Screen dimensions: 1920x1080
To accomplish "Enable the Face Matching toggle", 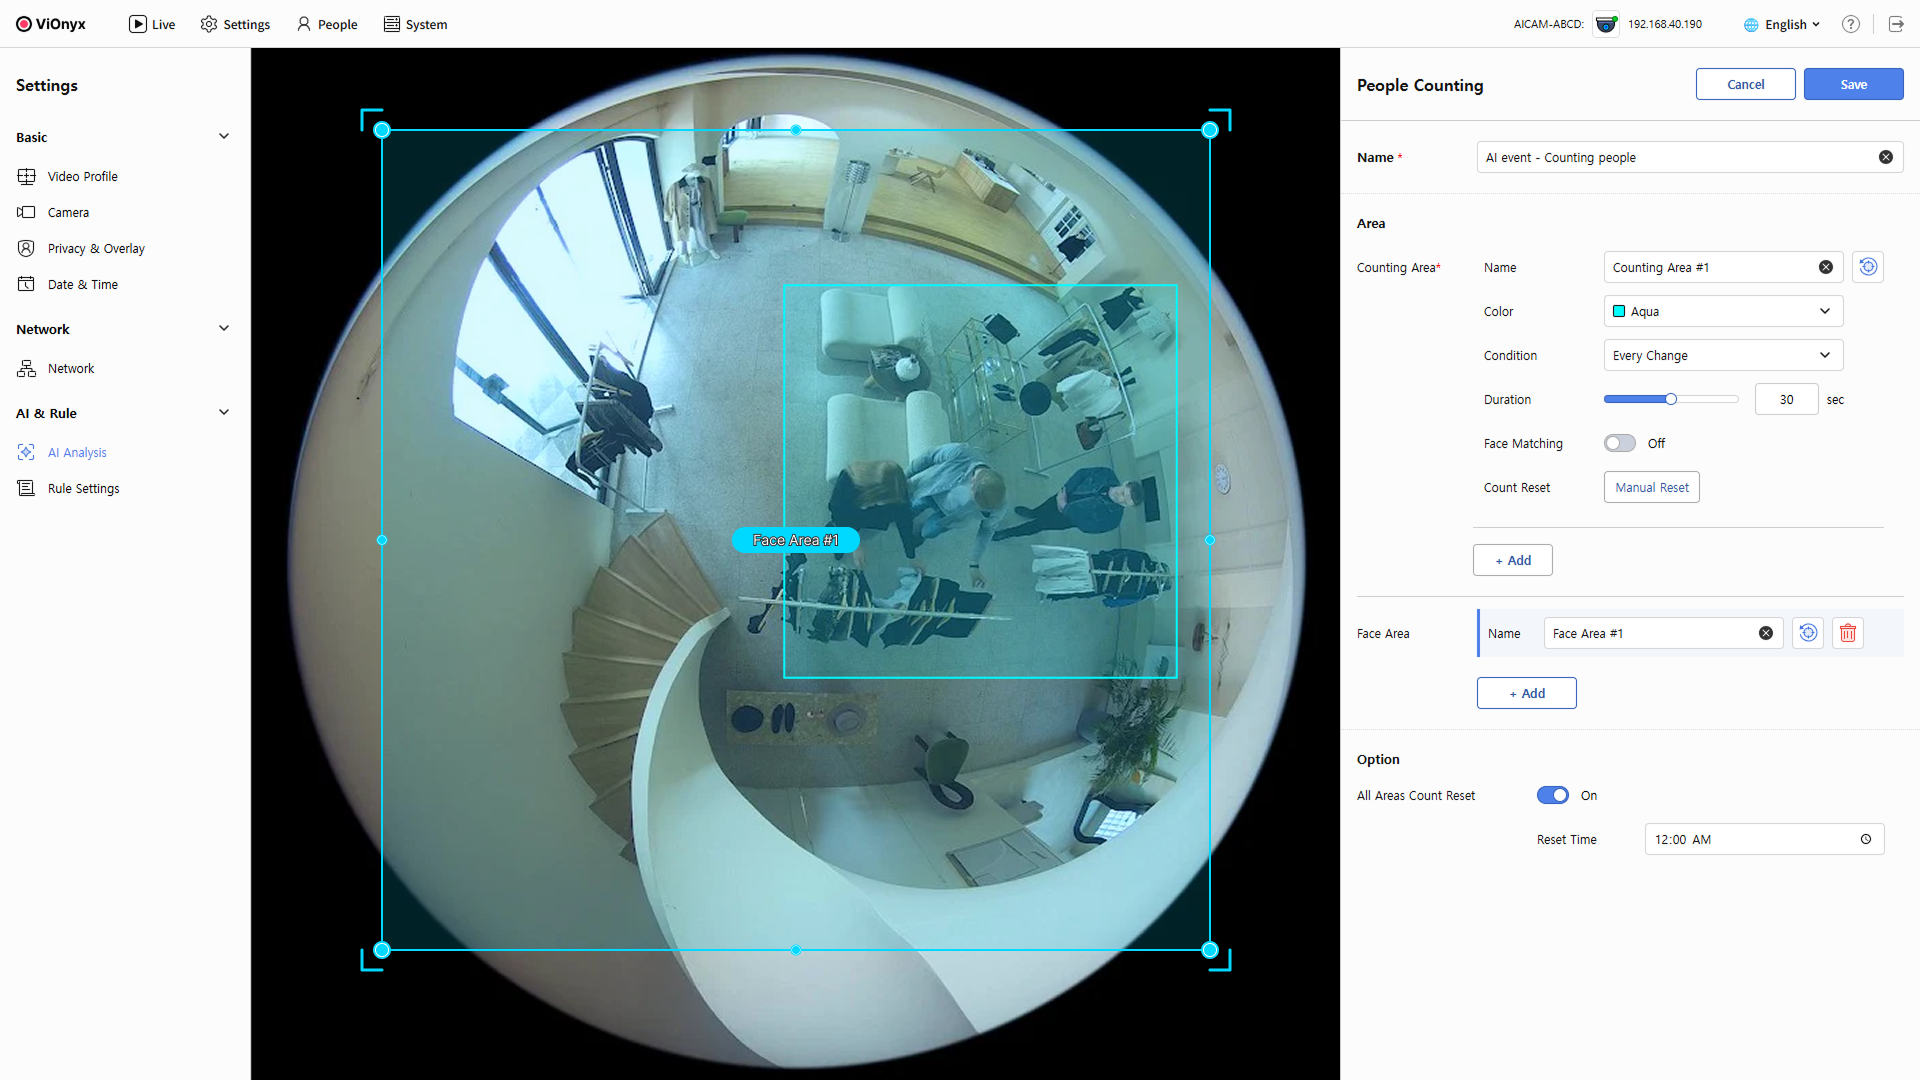I will (x=1619, y=443).
